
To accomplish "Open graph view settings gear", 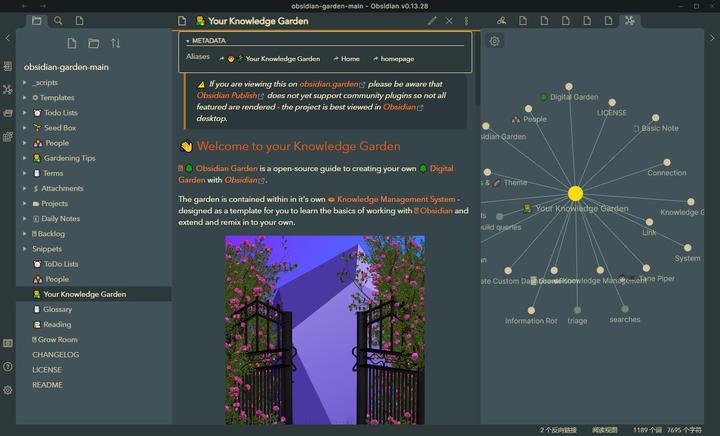I will click(x=495, y=41).
